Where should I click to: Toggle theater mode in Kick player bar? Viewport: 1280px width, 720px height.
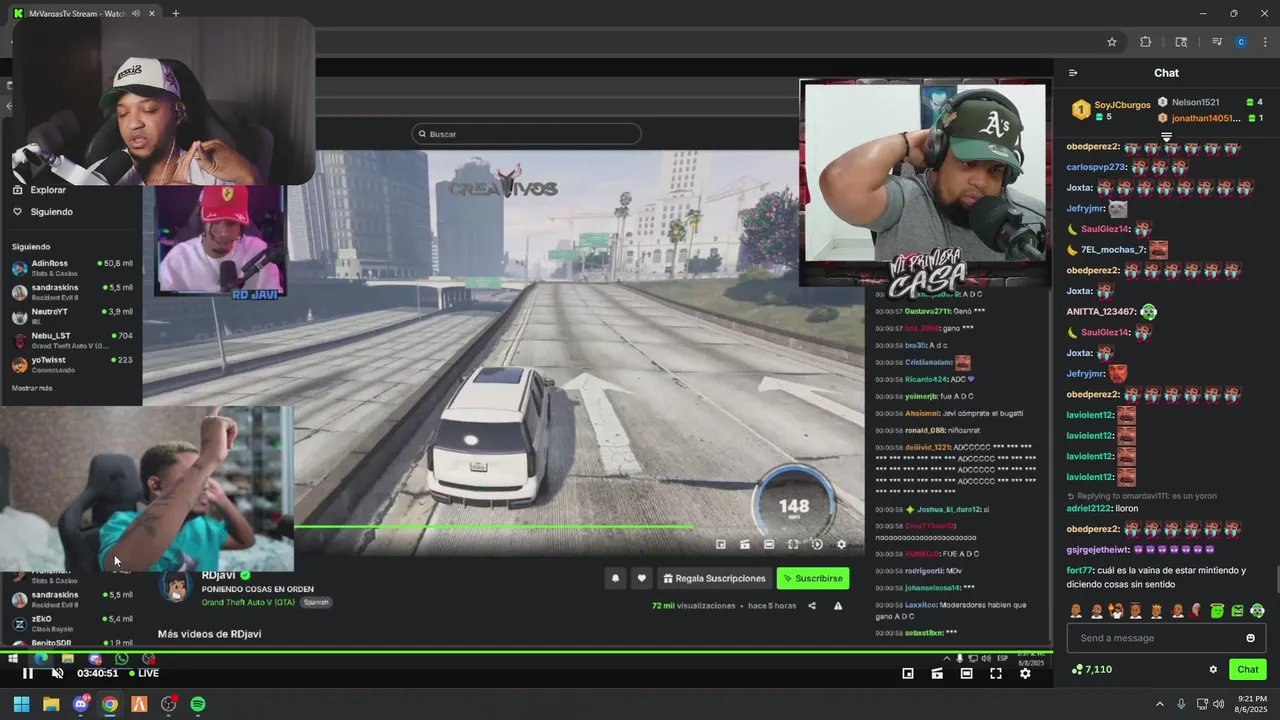click(x=966, y=674)
